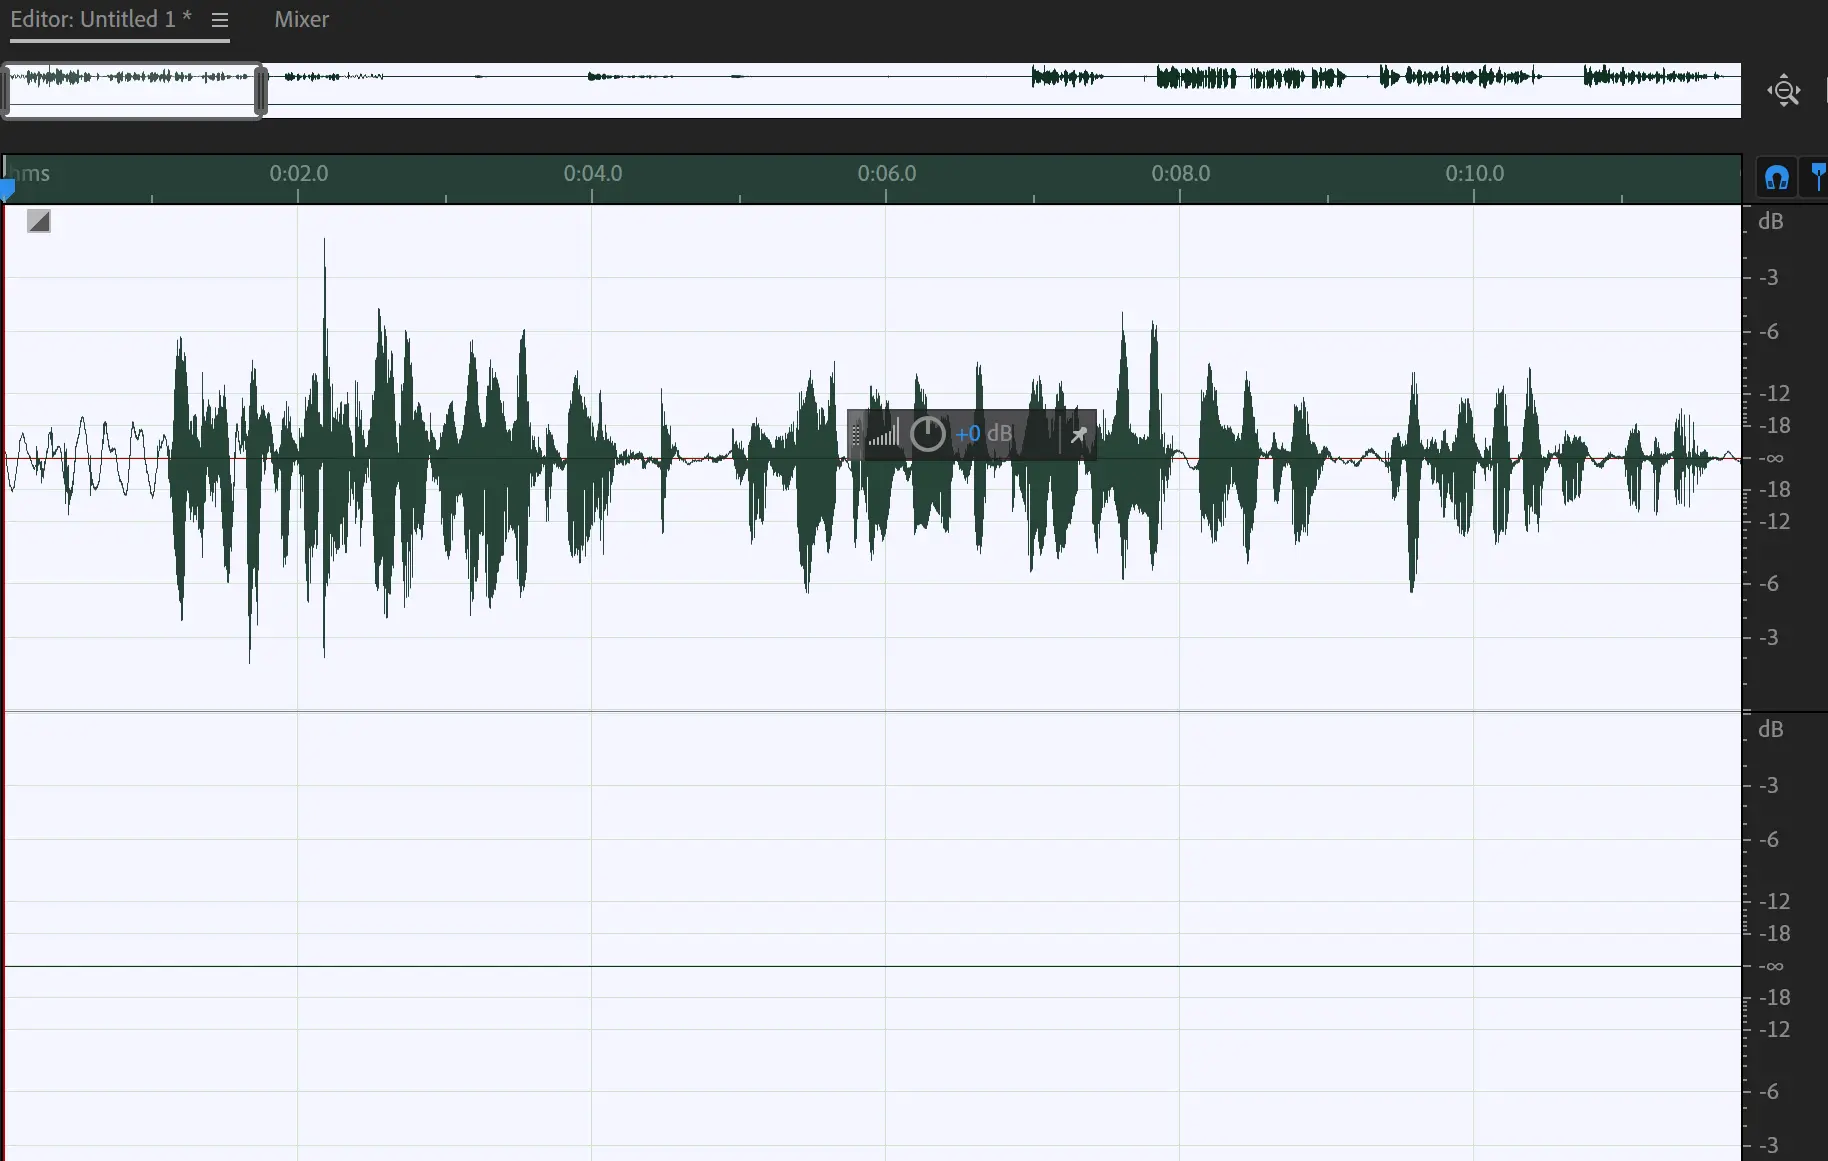Click the right handle of the overview navigator
The image size is (1828, 1161).
(x=261, y=91)
